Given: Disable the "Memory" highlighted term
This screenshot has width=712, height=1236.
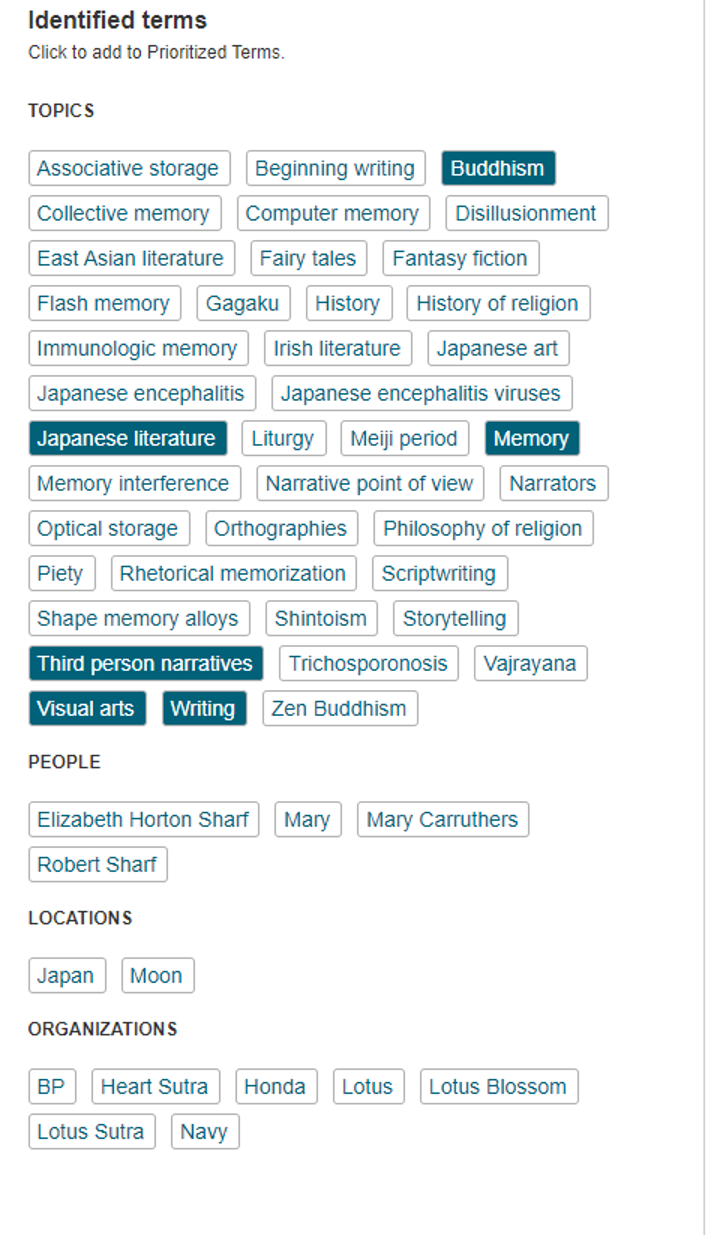Looking at the screenshot, I should point(532,438).
